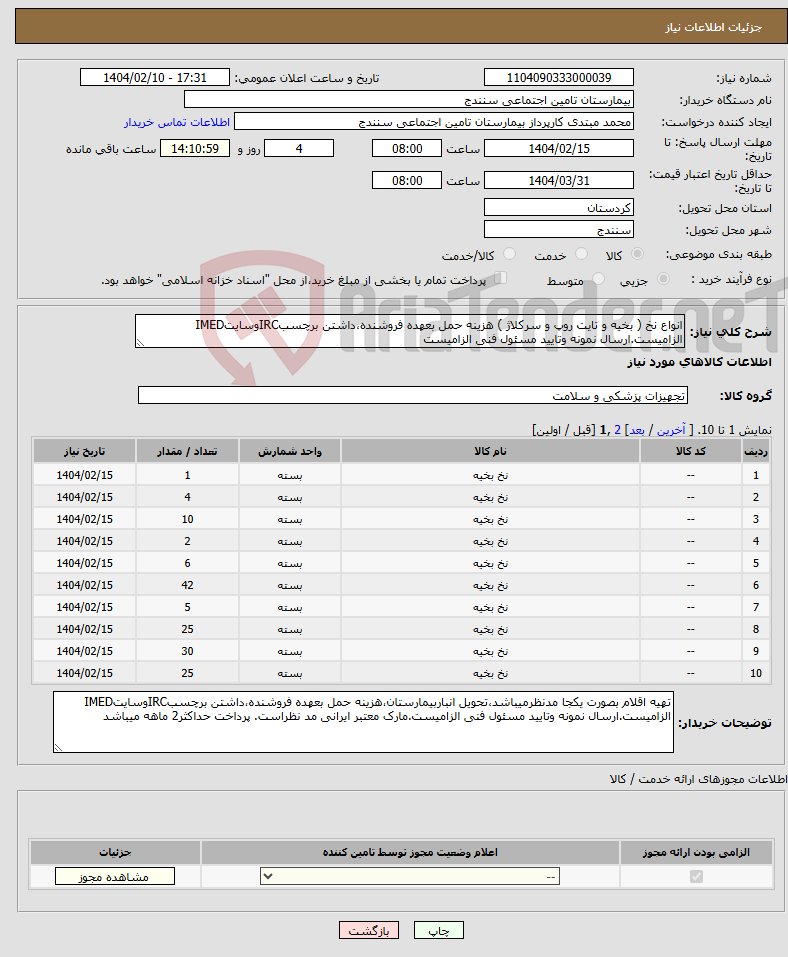Select the کالا radio button

coord(637,254)
